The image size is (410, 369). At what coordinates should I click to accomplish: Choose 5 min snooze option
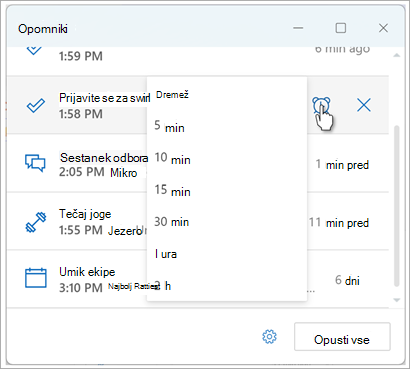coord(227,127)
